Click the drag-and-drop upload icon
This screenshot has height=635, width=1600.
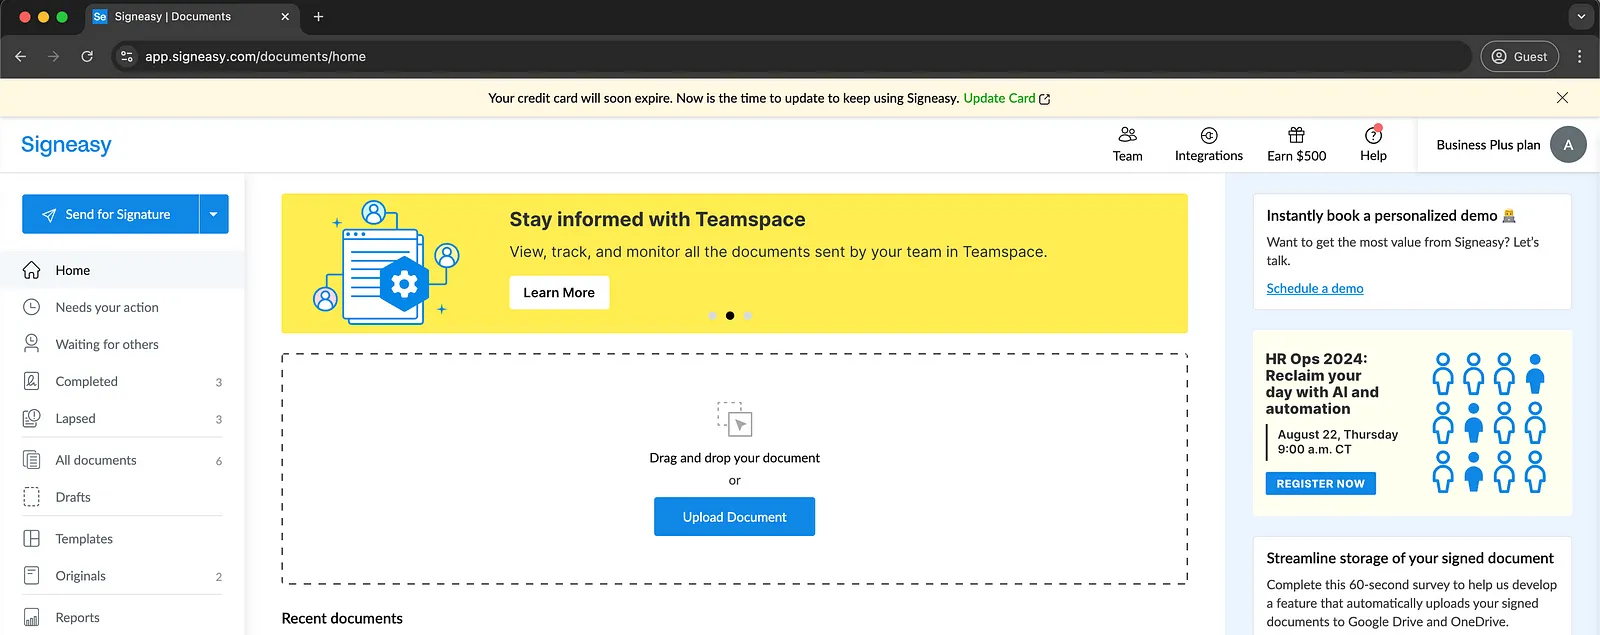[x=734, y=419]
